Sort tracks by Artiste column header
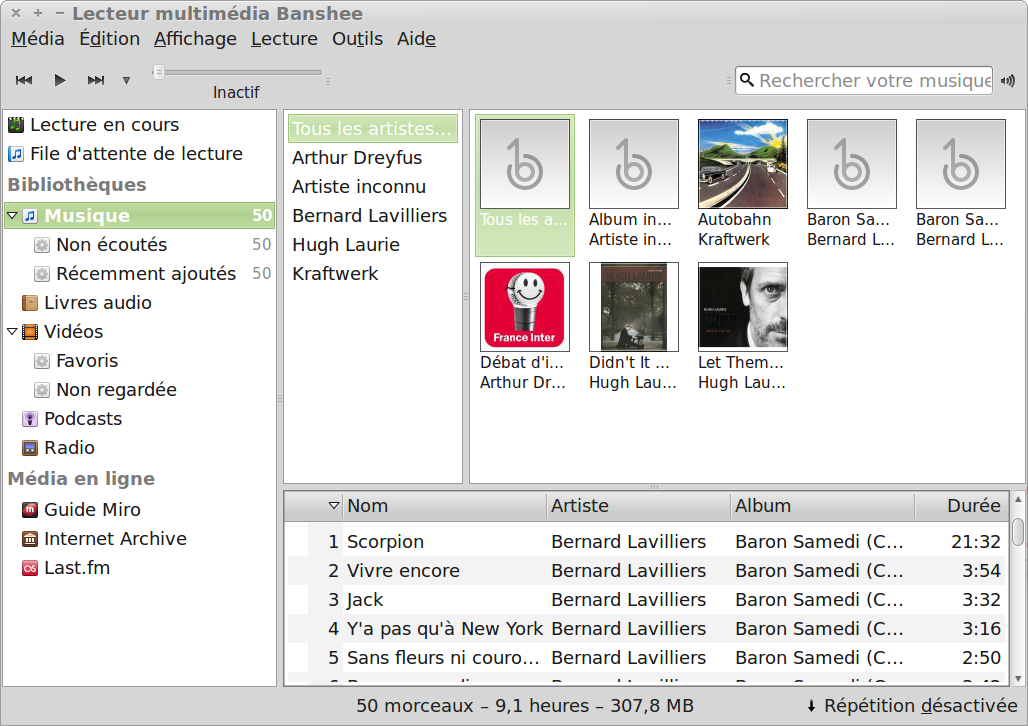Screen dimensions: 1028x726 click(639, 506)
